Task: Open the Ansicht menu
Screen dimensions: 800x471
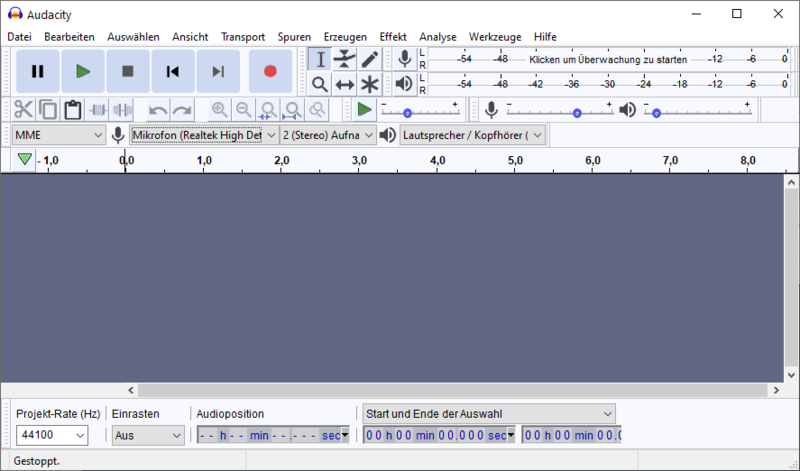Action: (190, 37)
